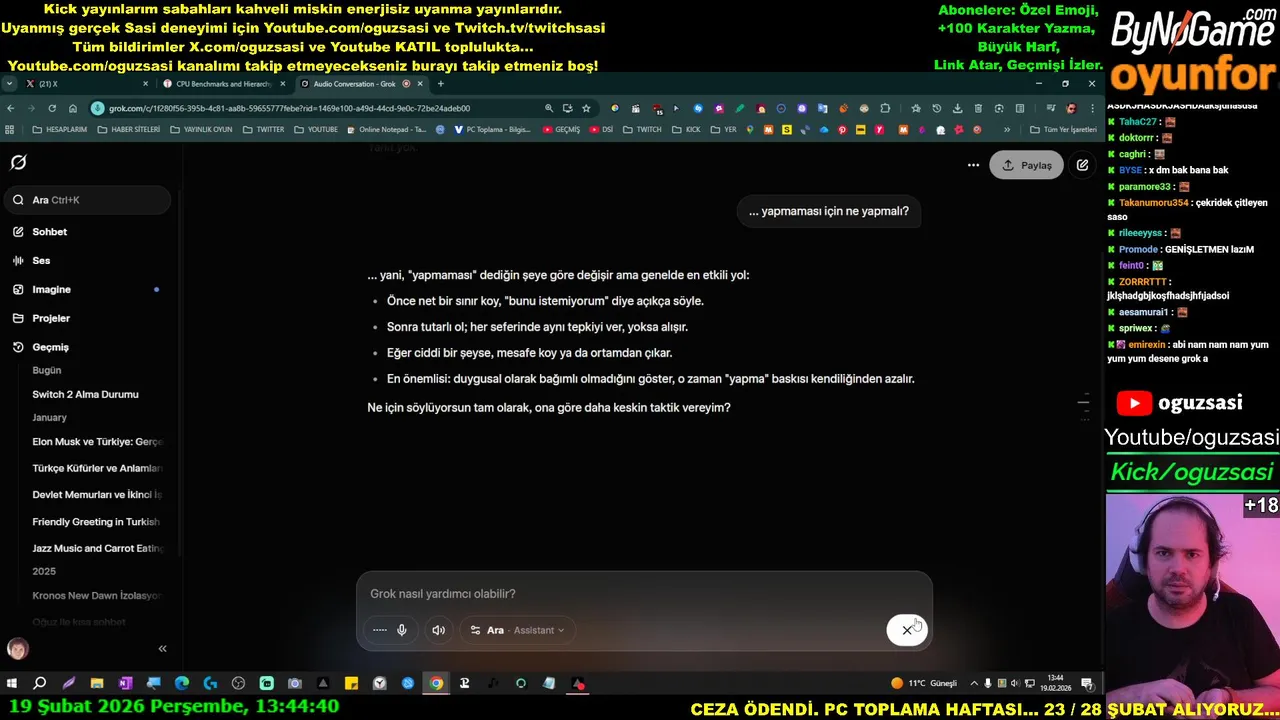Image resolution: width=1280 pixels, height=720 pixels.
Task: Close the 'Audio Conversation - Grok' tab
Action: (420, 84)
